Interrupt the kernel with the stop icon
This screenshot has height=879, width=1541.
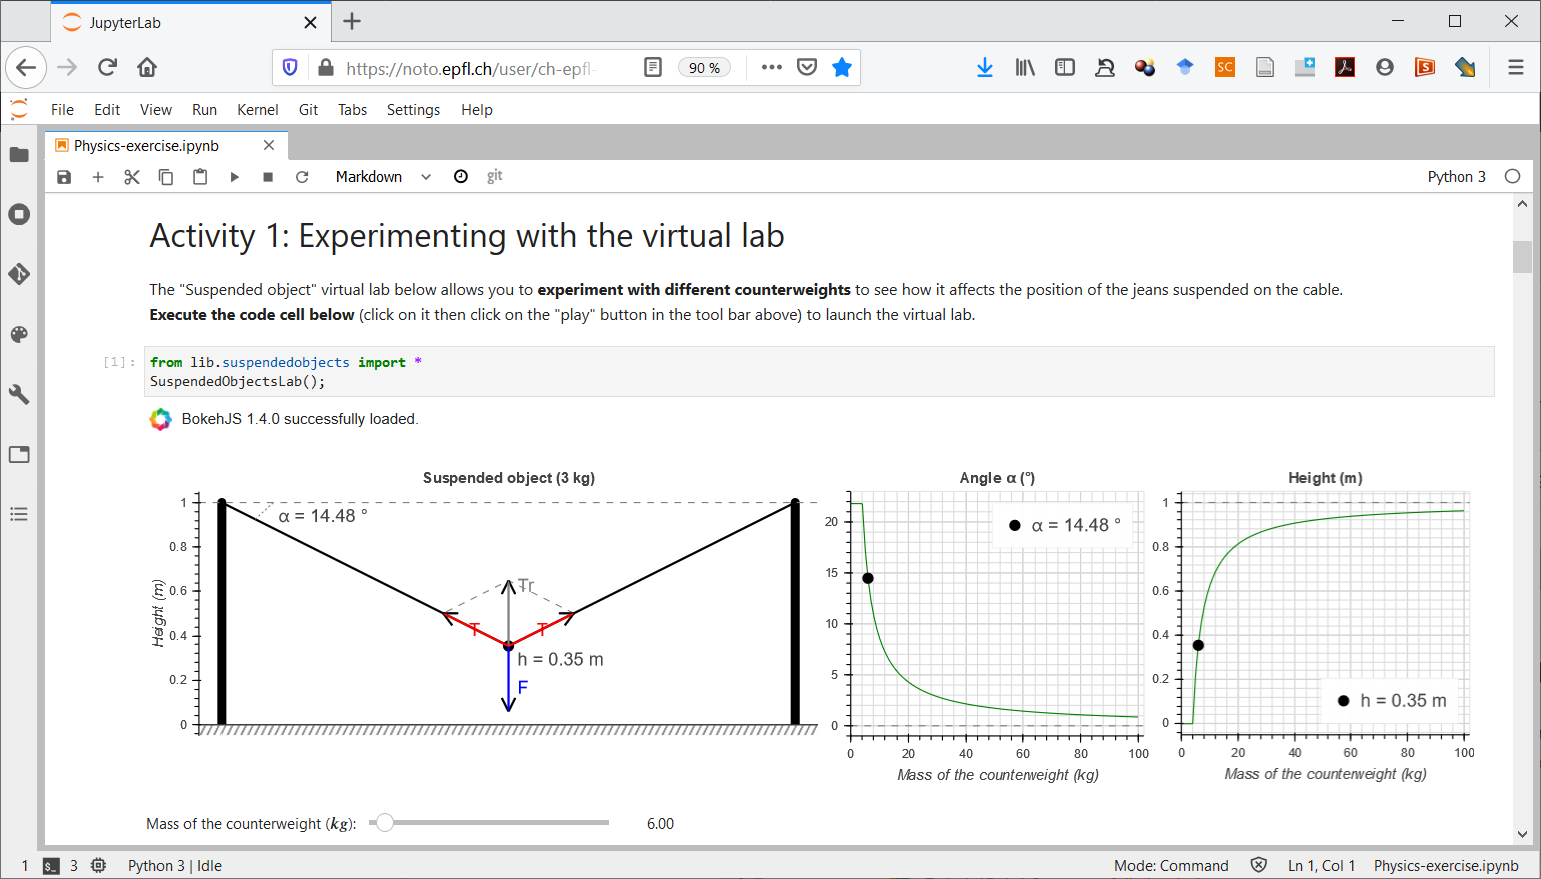tap(268, 177)
